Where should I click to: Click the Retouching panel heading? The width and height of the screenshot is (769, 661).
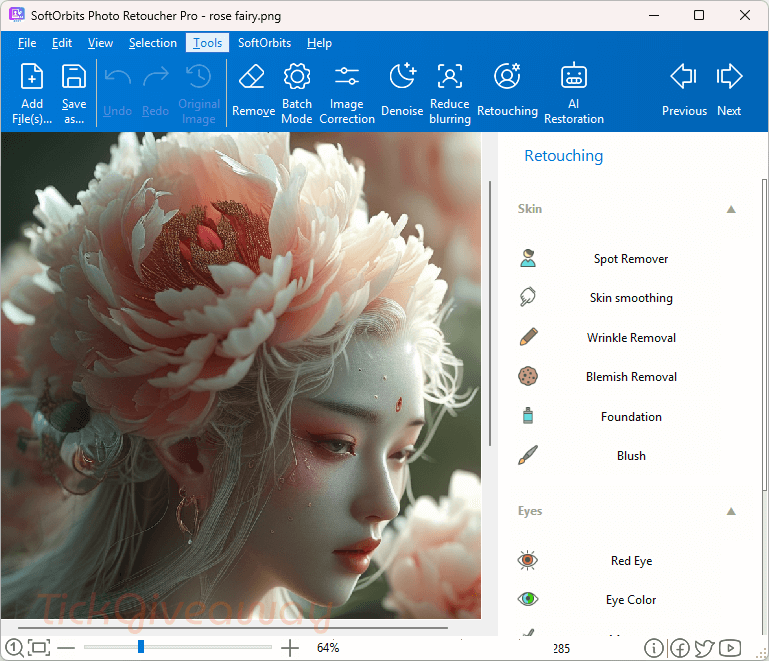point(564,155)
